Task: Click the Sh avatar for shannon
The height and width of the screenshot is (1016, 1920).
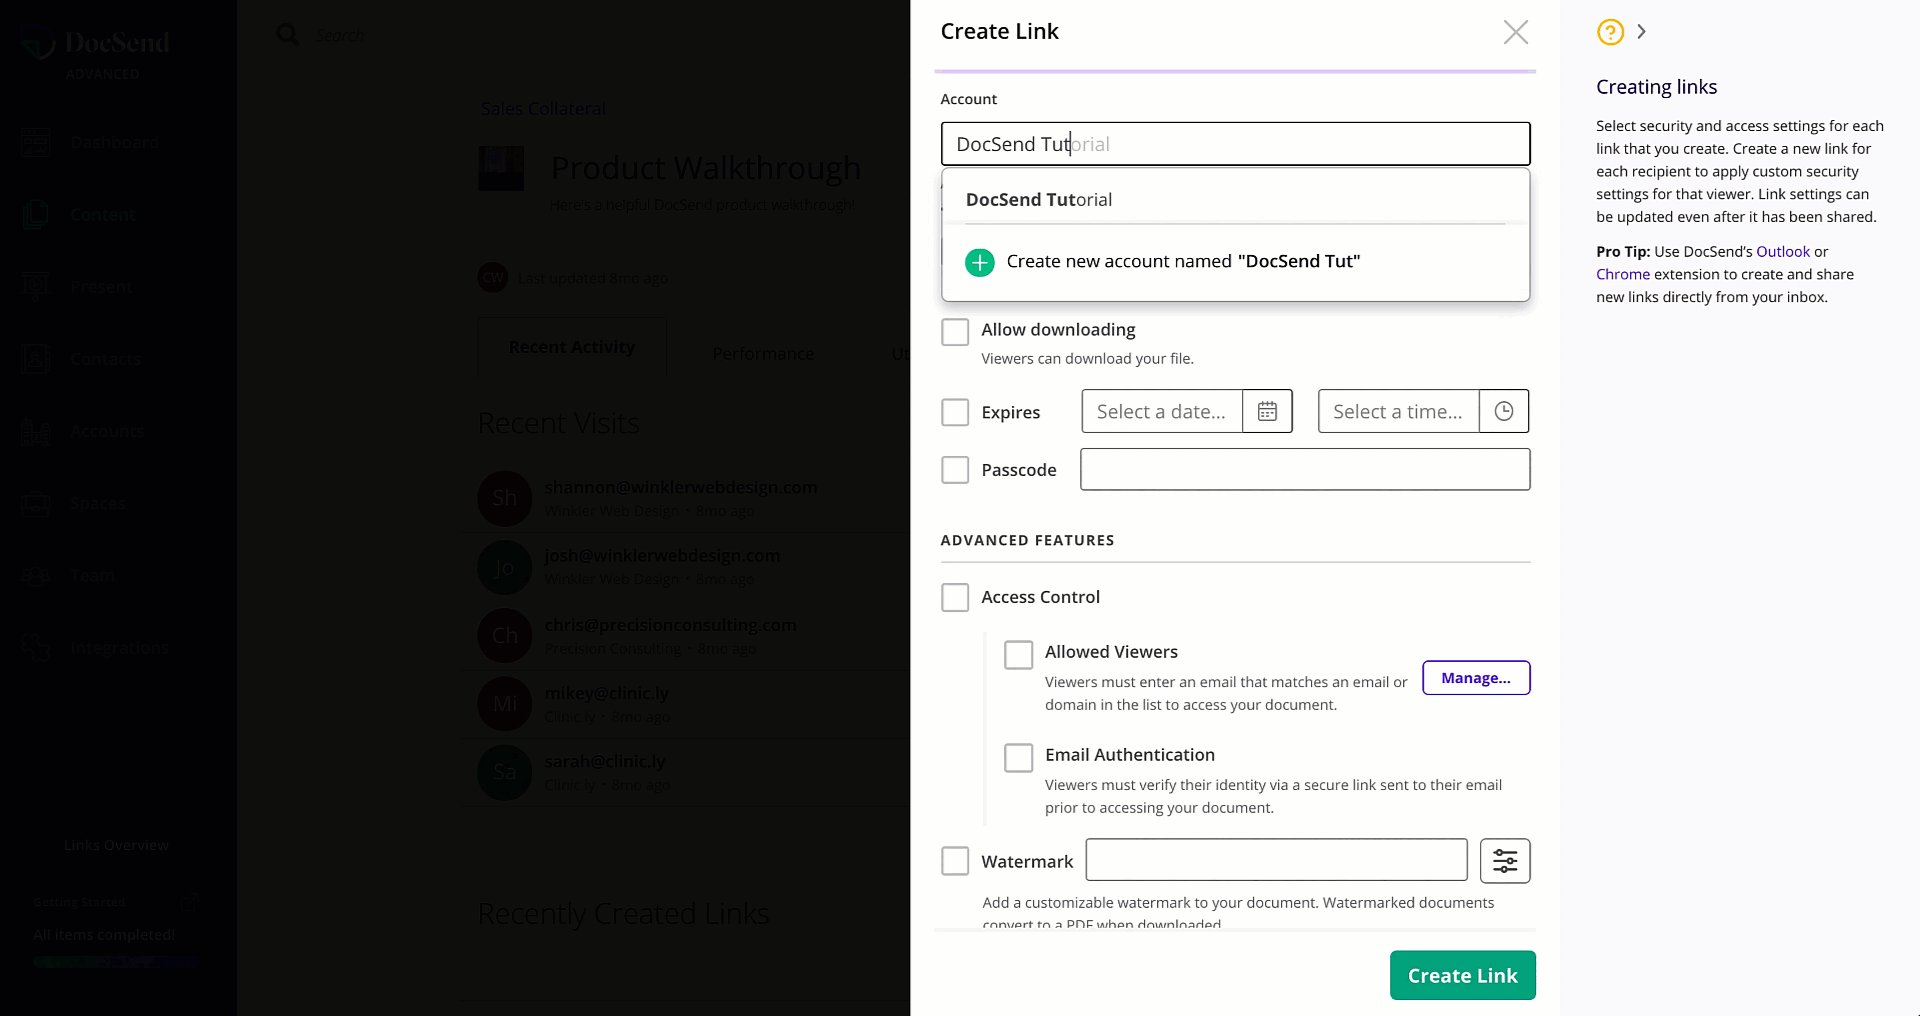Action: [504, 498]
